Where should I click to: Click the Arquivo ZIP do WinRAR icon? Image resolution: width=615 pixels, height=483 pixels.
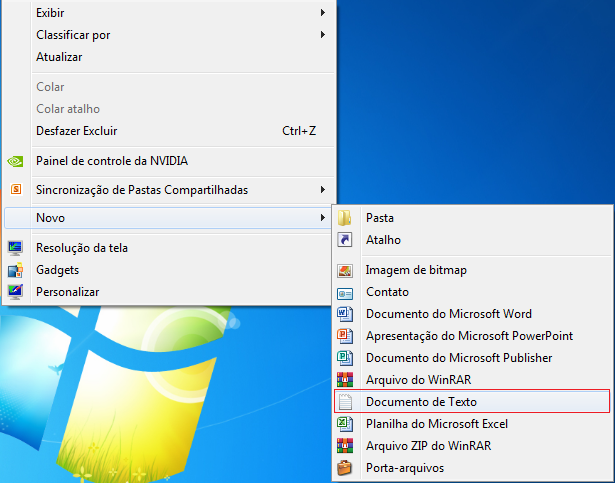345,446
